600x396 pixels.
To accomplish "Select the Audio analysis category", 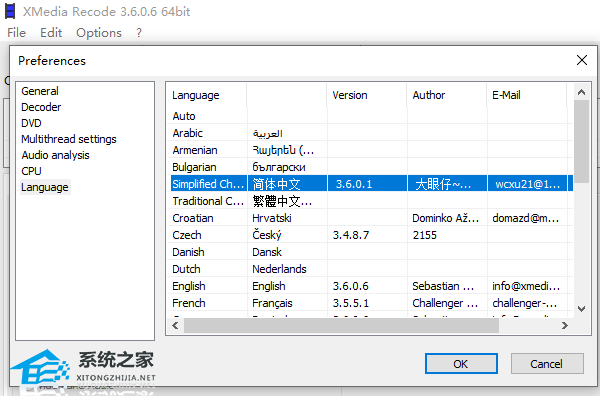I will (x=55, y=155).
